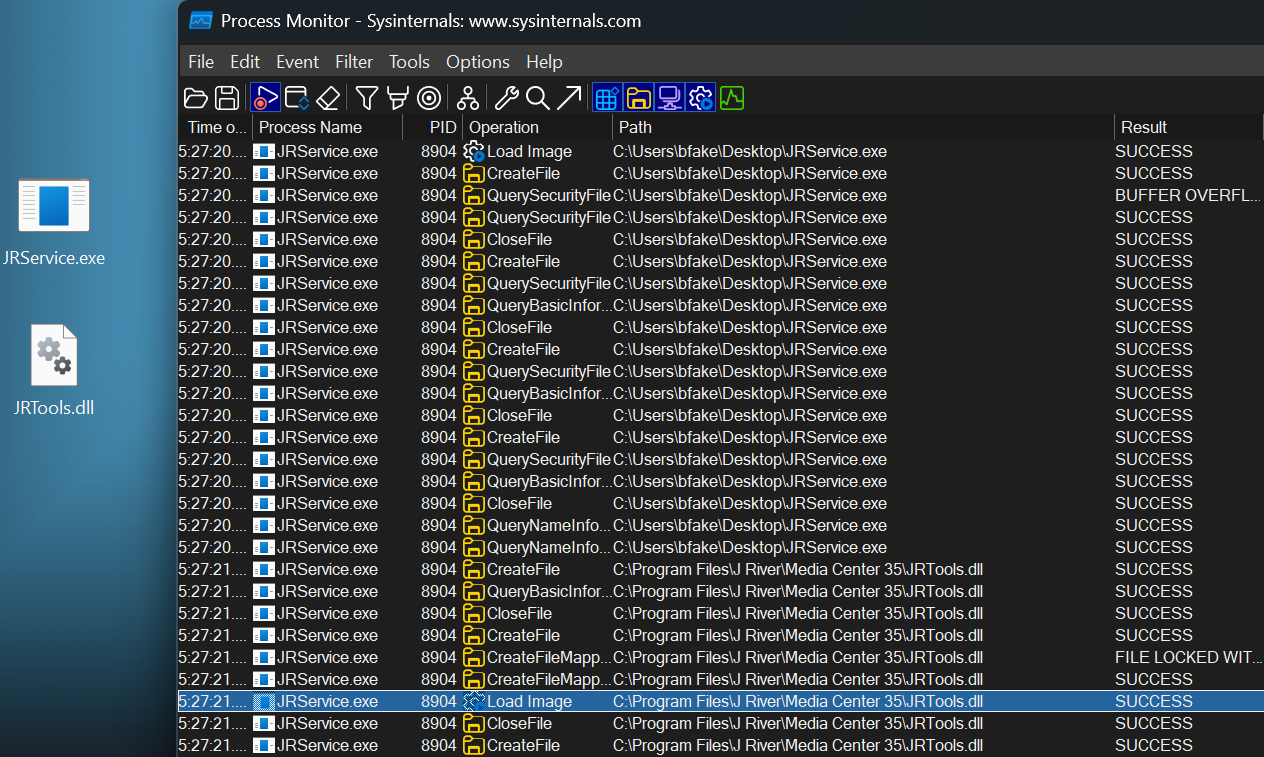Screen dimensions: 1264x757
Task: Enable Show Profiling Events in toolbar
Action: (732, 97)
